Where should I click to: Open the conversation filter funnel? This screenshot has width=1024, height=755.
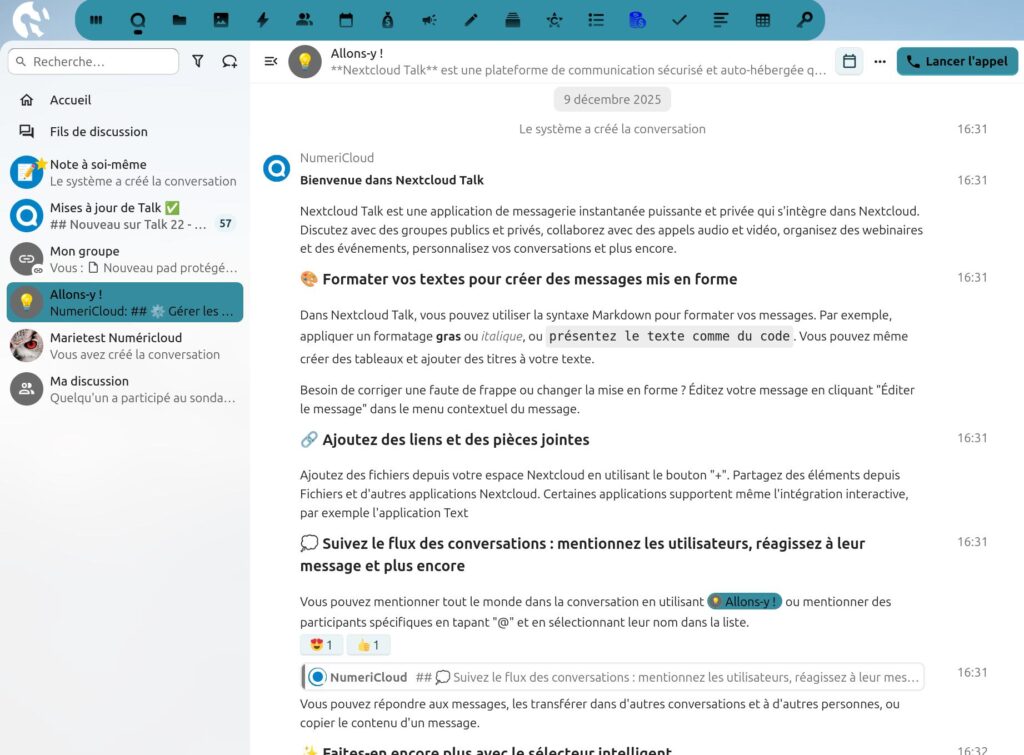(x=198, y=61)
